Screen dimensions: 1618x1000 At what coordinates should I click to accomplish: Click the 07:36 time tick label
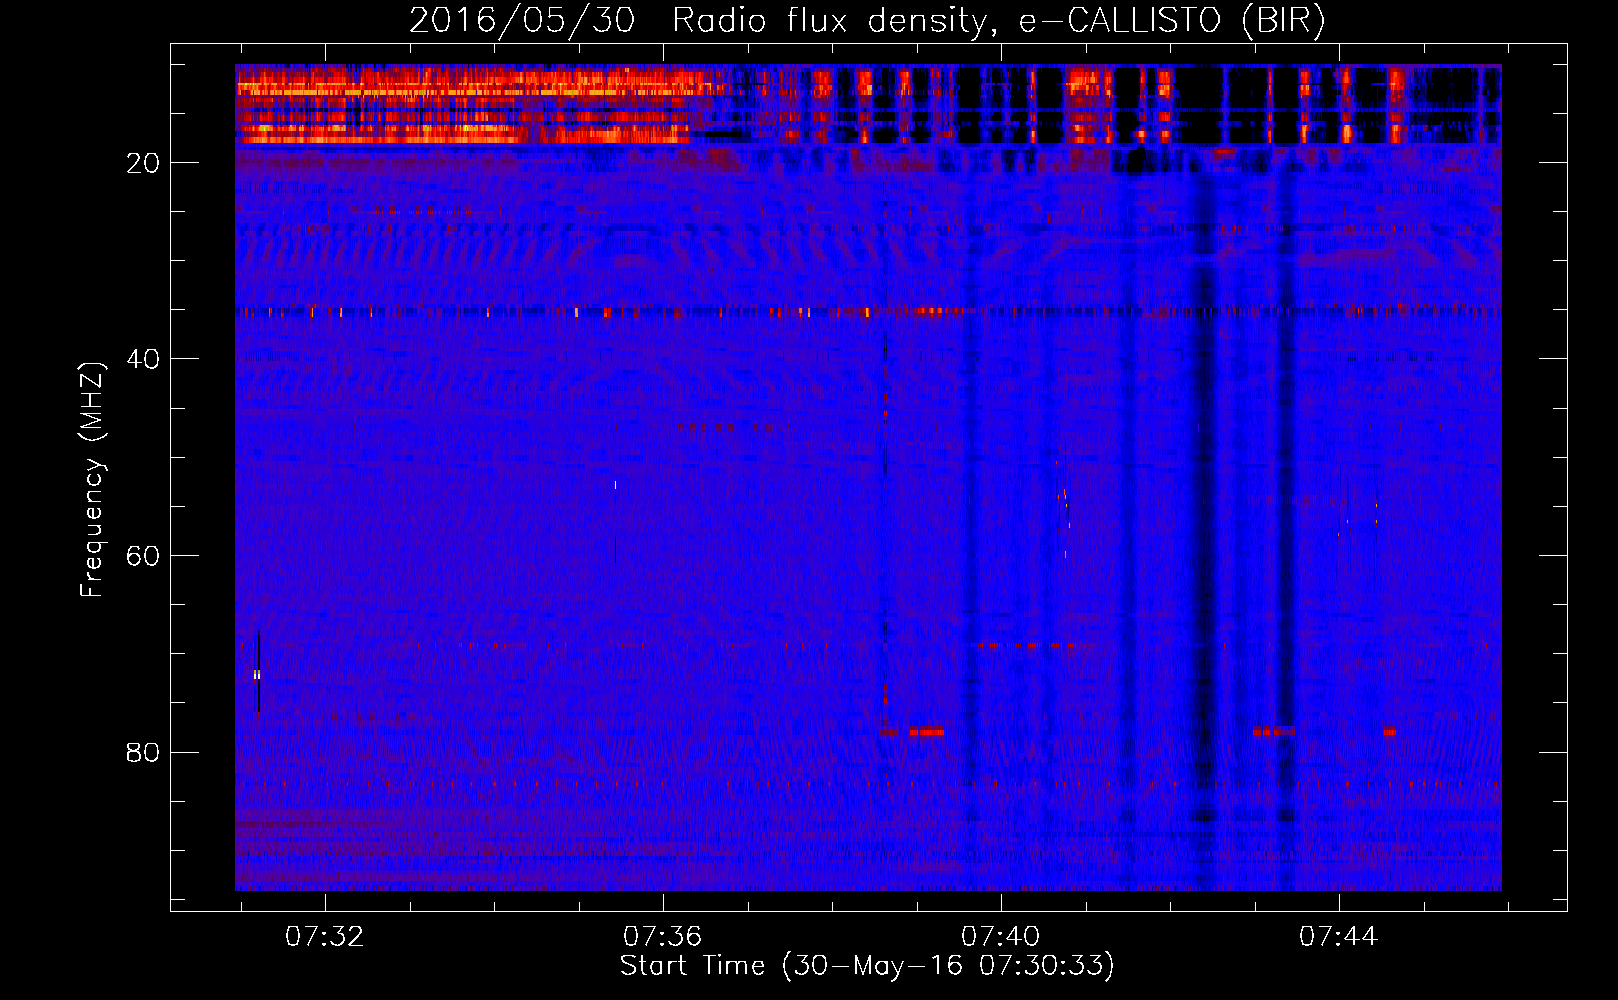click(x=662, y=937)
